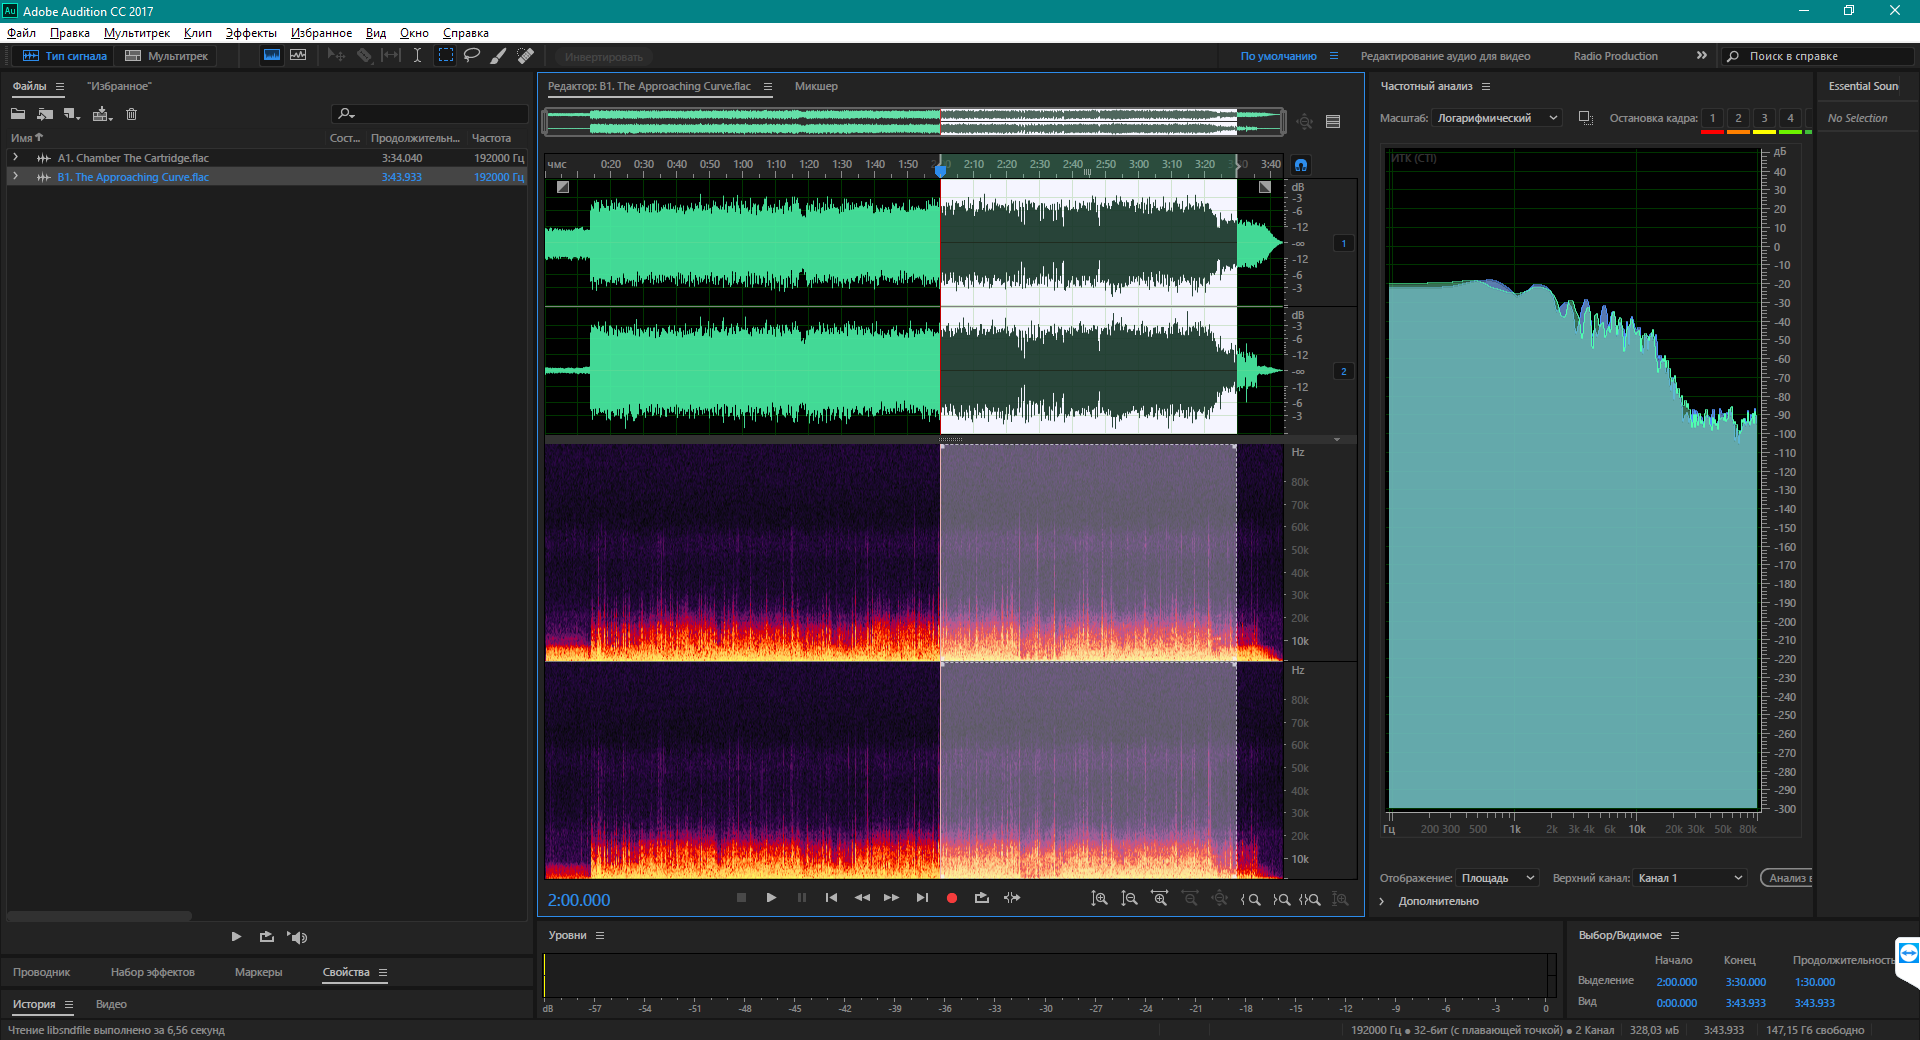
Task: Move playhead to next marker
Action: click(922, 898)
